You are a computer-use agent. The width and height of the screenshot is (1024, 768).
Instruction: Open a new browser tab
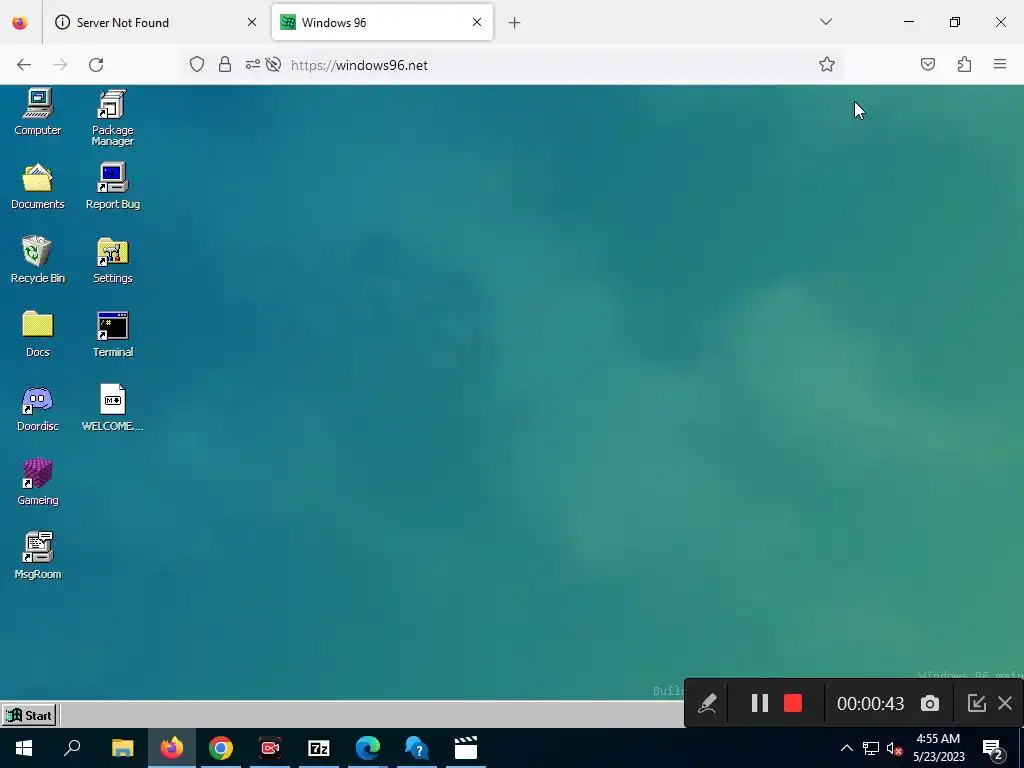point(515,23)
